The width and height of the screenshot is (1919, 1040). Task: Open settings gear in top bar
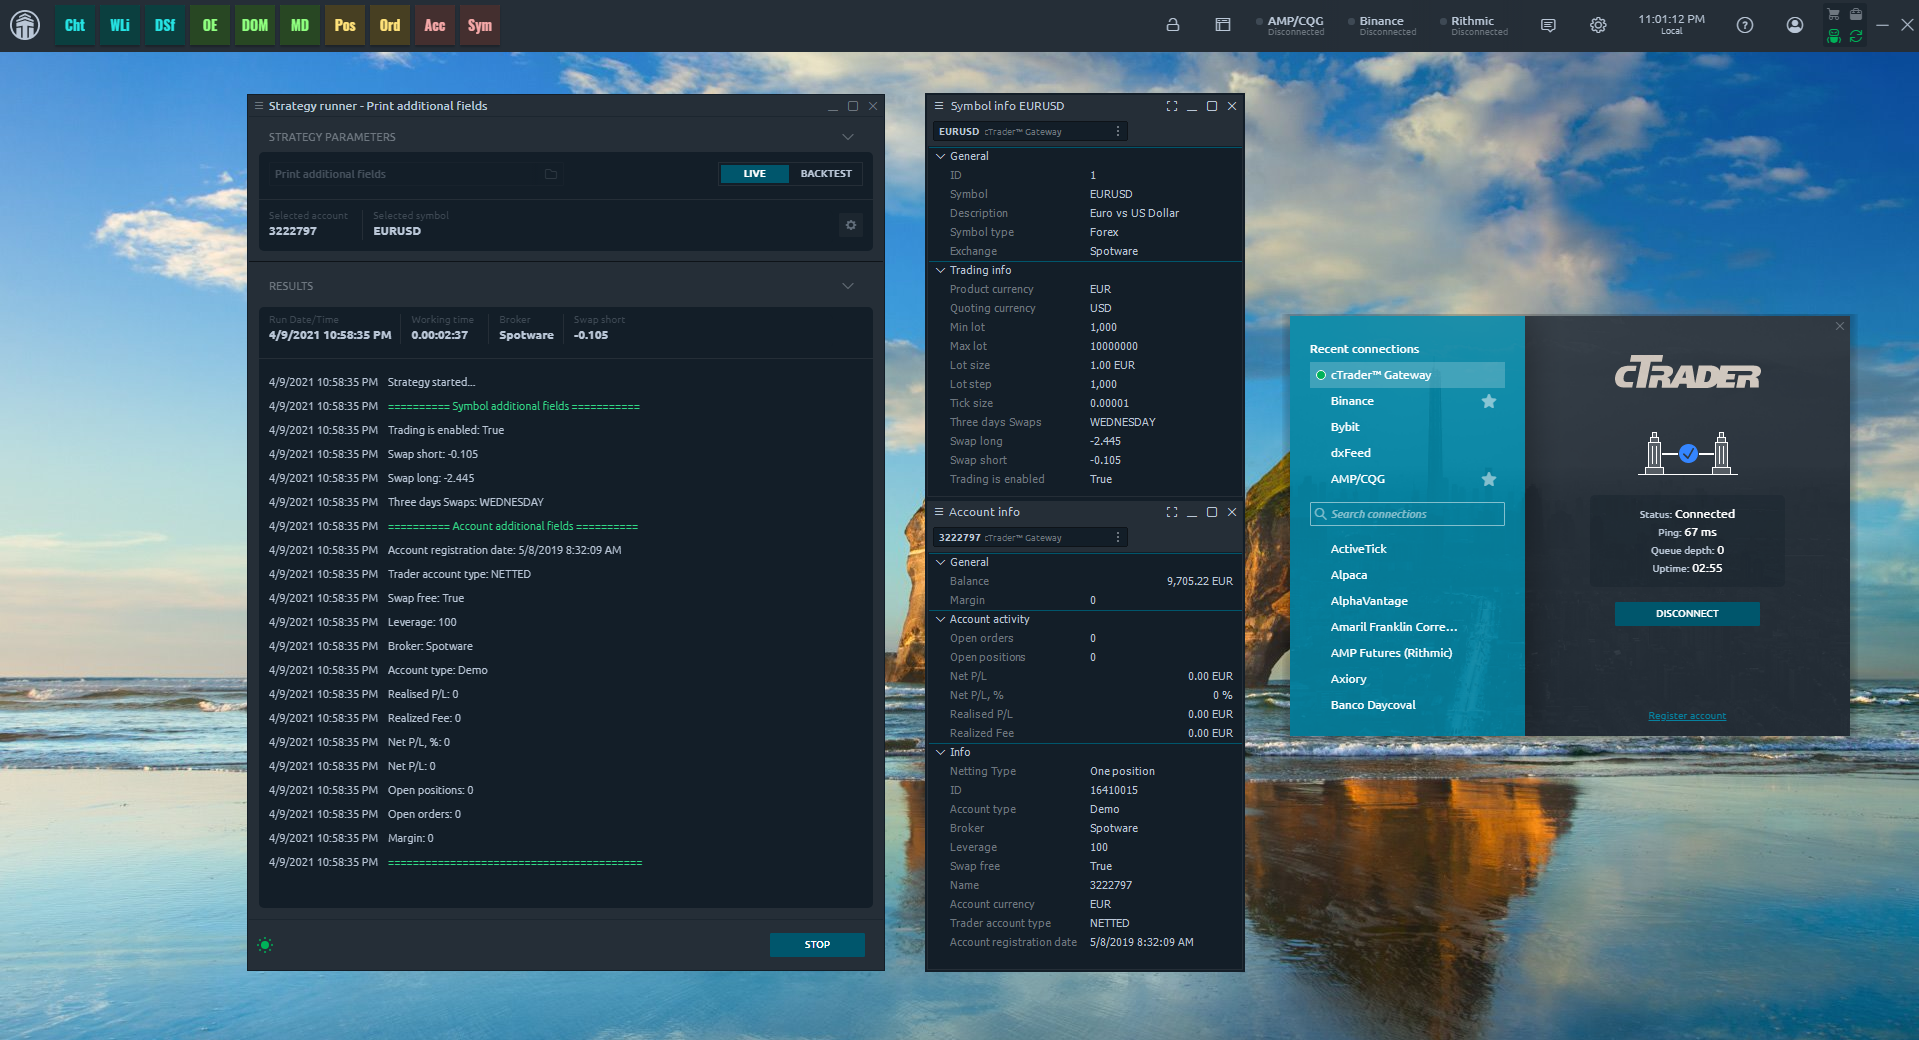pos(1597,25)
